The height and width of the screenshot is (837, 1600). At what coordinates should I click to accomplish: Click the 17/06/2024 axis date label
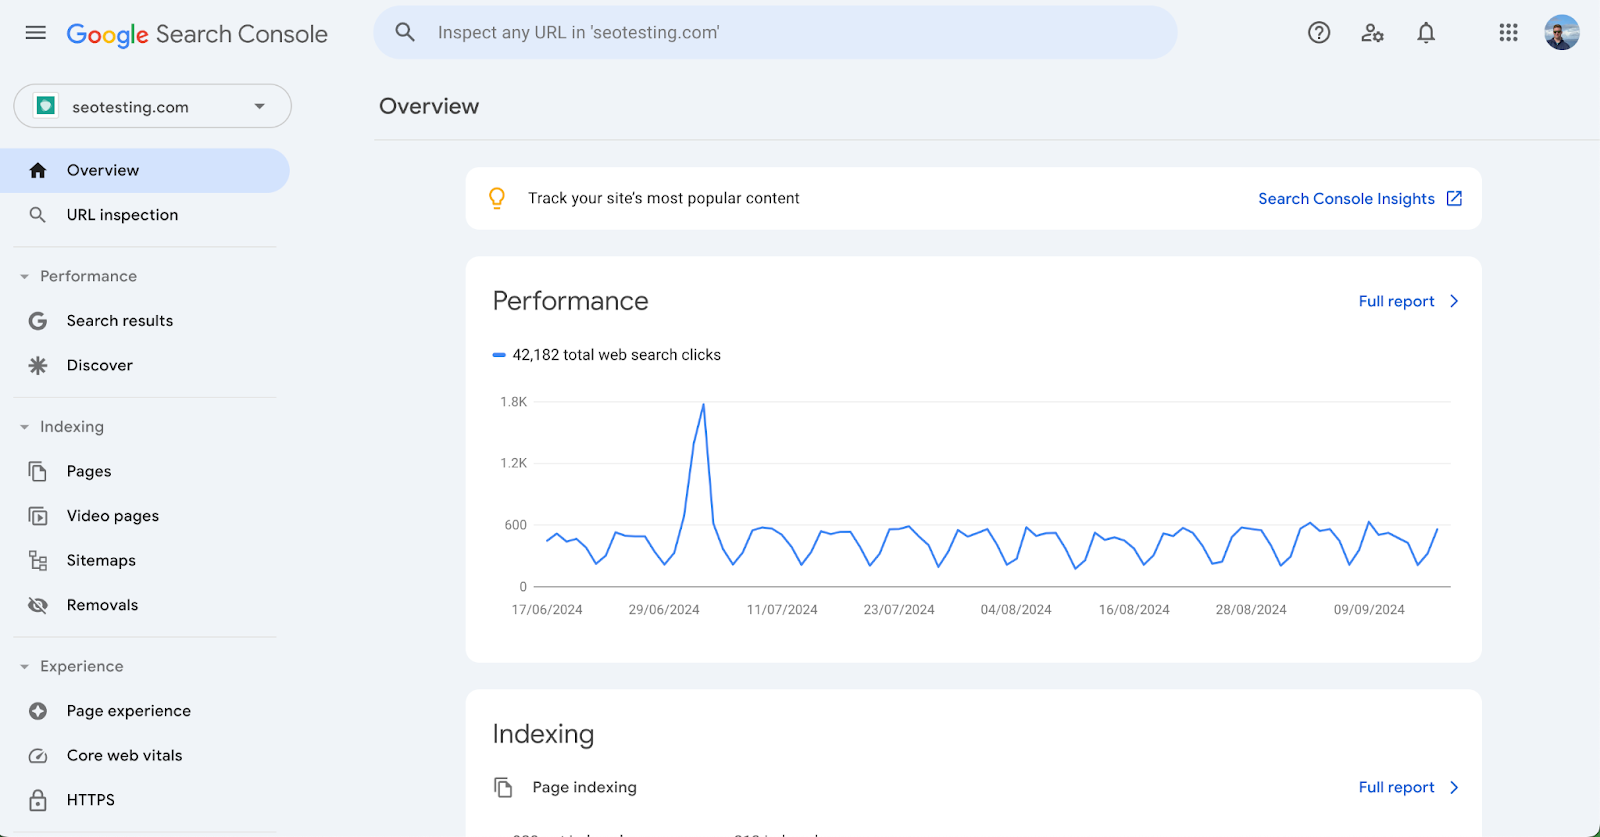click(x=547, y=610)
